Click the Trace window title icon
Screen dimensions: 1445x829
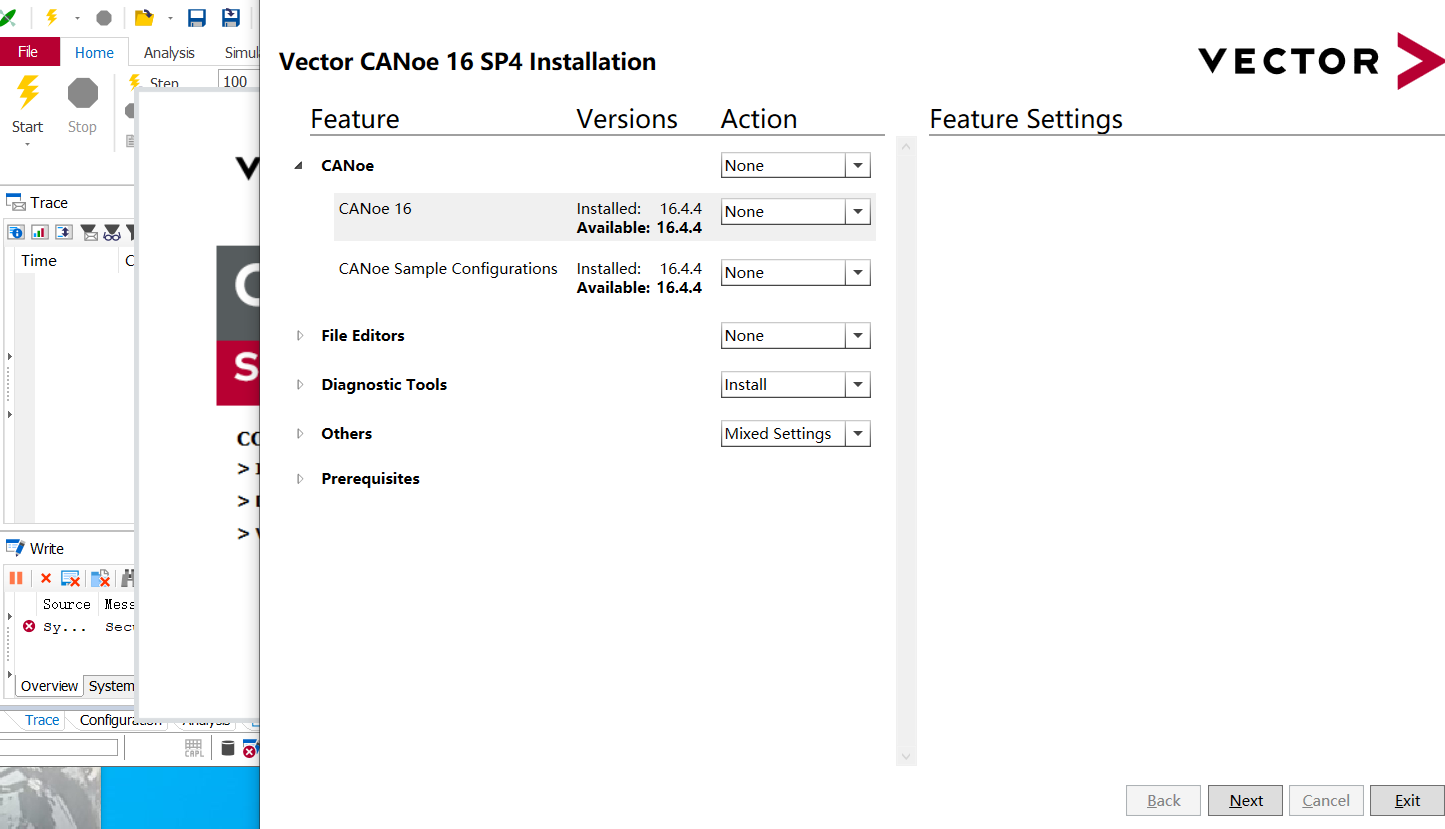[15, 202]
